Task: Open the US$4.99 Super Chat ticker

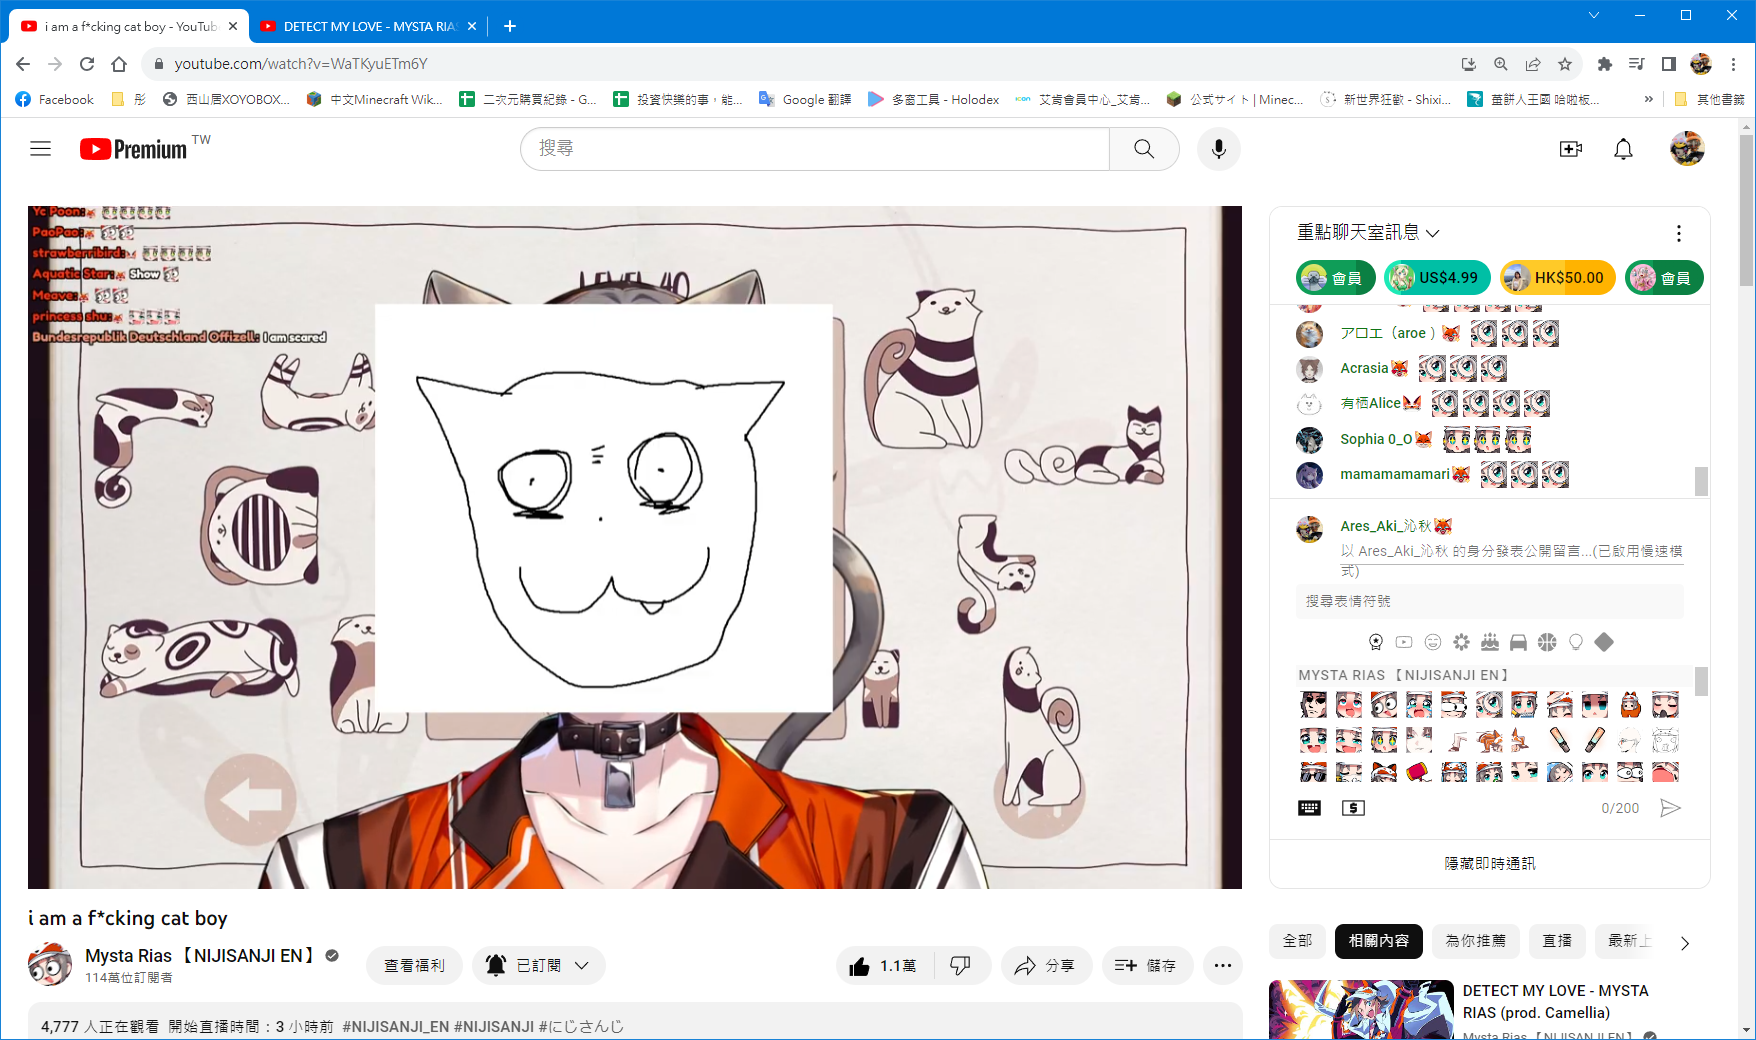Action: point(1437,278)
